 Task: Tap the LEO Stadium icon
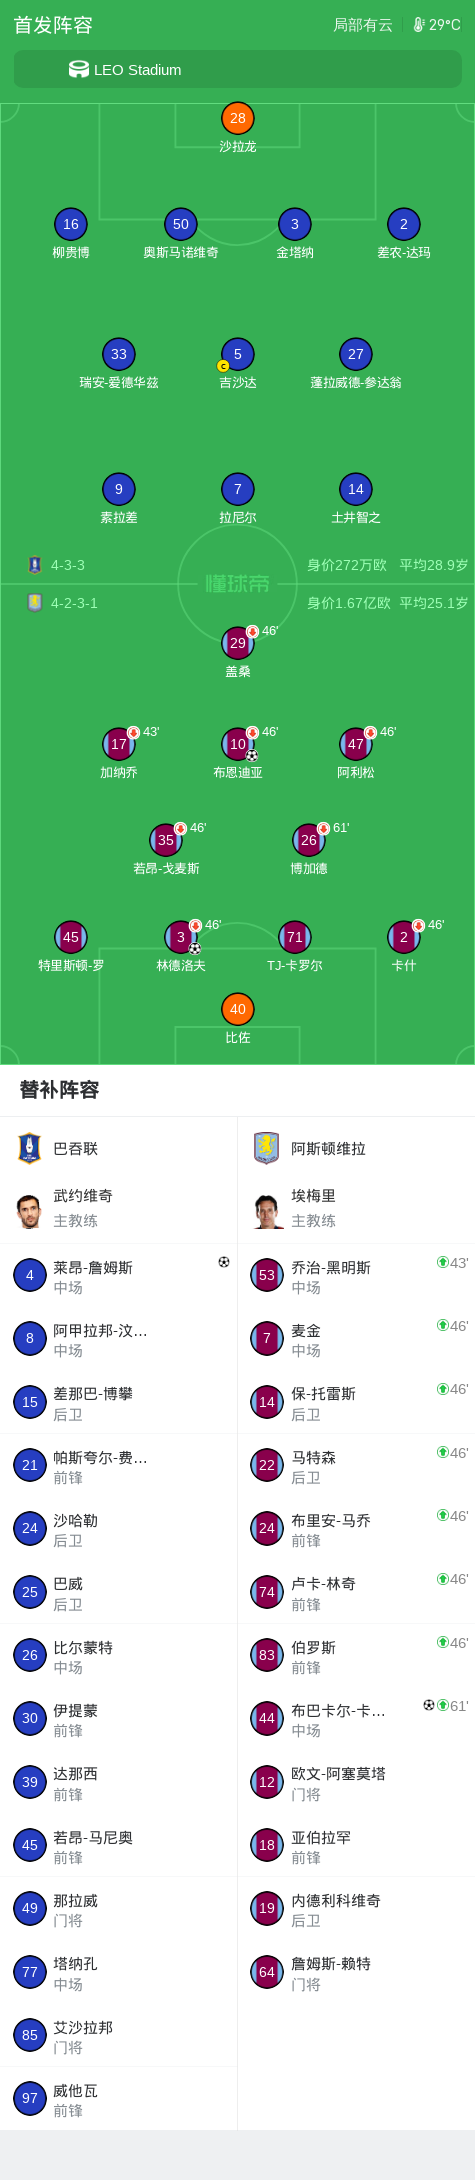(x=79, y=69)
